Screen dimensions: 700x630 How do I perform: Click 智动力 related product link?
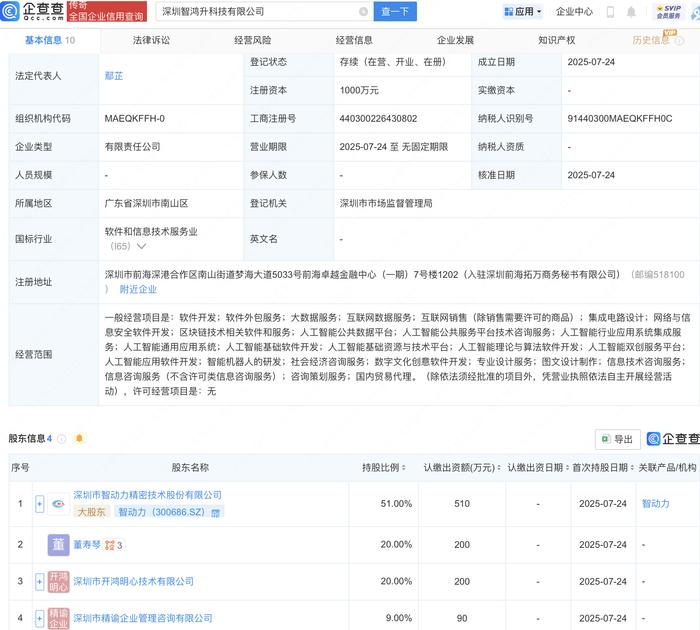click(655, 504)
